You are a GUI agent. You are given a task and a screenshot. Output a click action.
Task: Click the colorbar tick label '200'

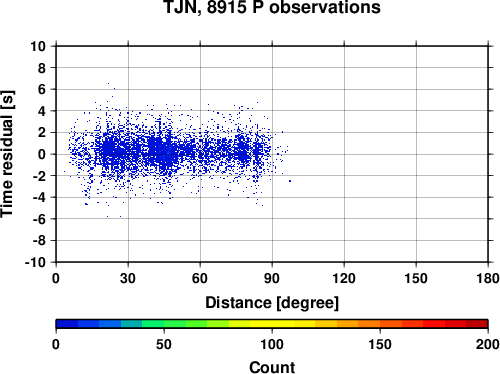click(x=488, y=344)
